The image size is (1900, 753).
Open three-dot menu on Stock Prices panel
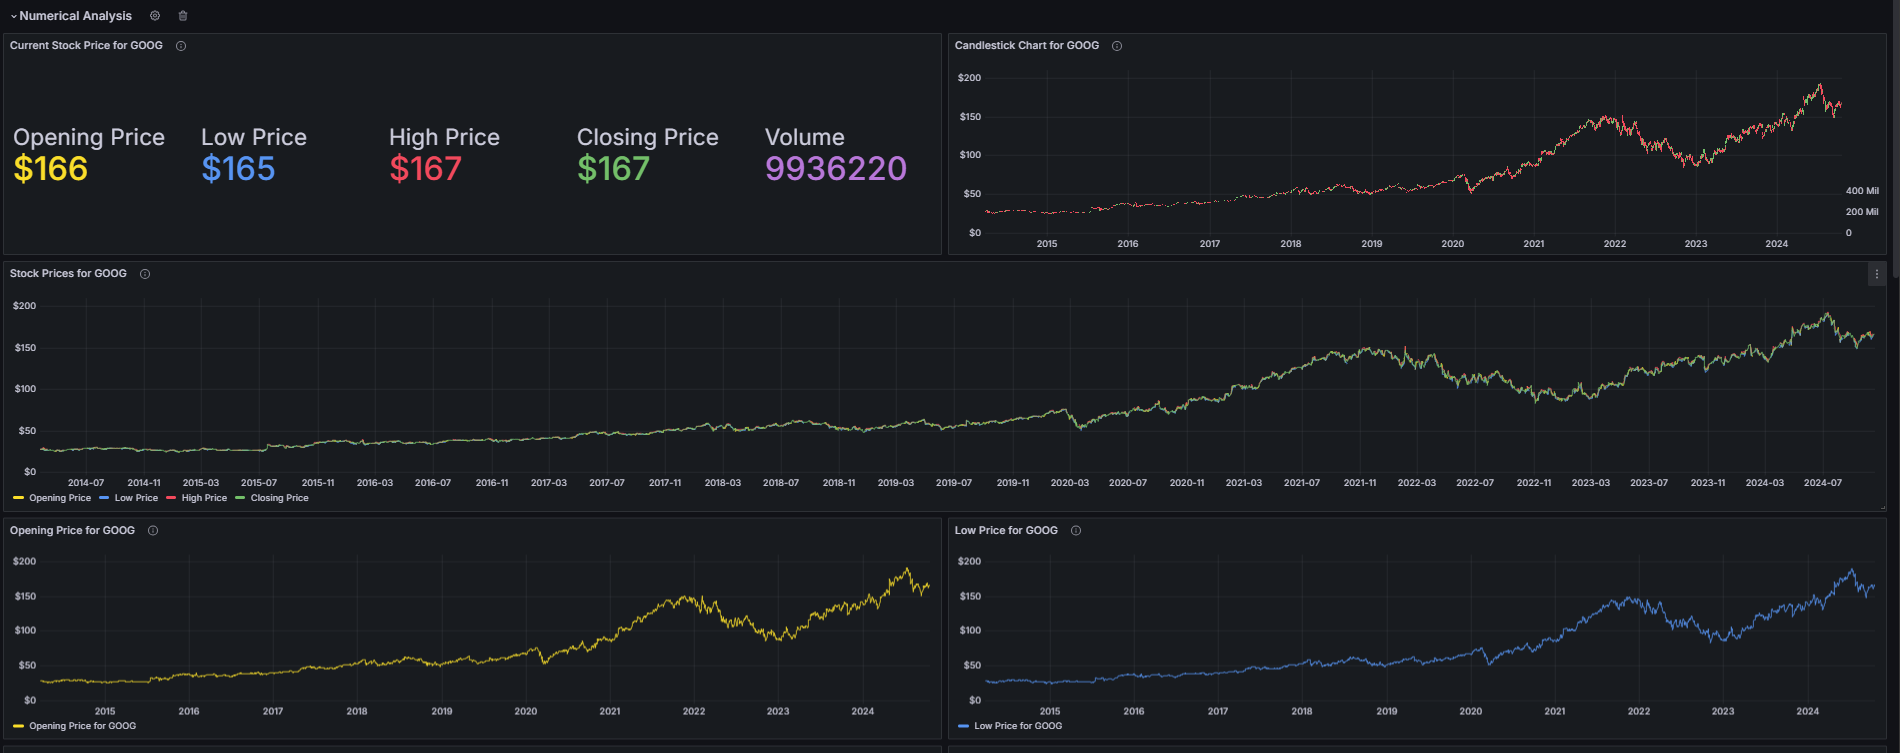pyautogui.click(x=1876, y=274)
